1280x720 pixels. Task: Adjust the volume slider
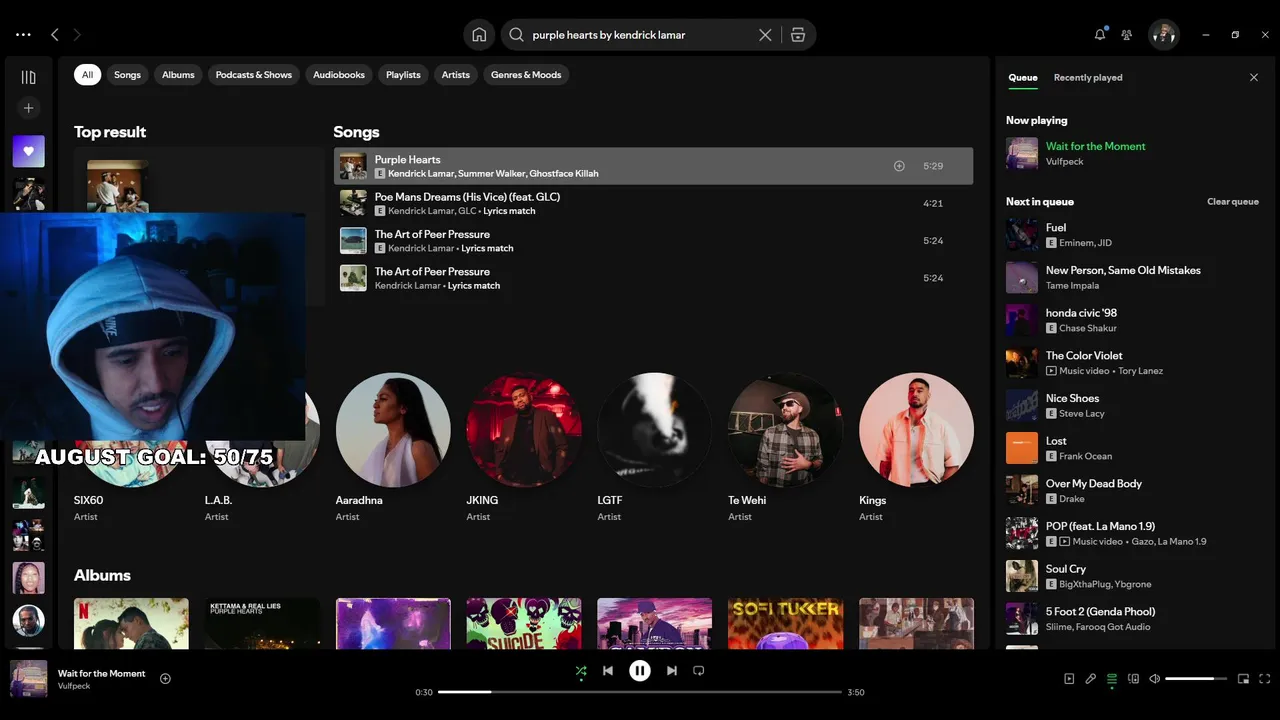[x=1196, y=679]
